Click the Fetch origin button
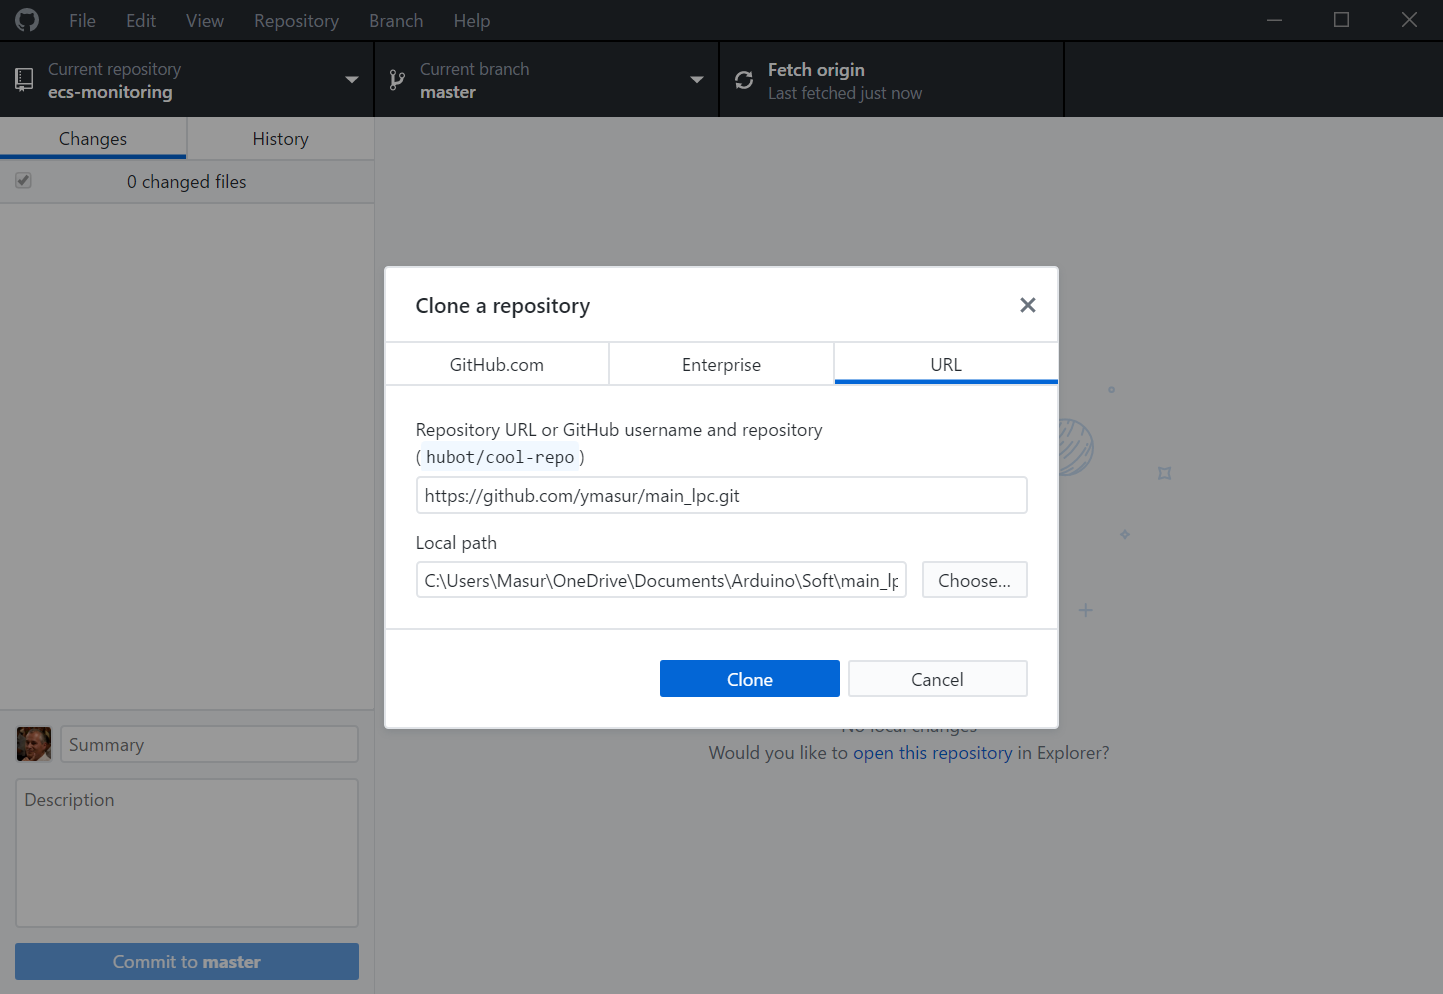The image size is (1443, 994). tap(891, 80)
